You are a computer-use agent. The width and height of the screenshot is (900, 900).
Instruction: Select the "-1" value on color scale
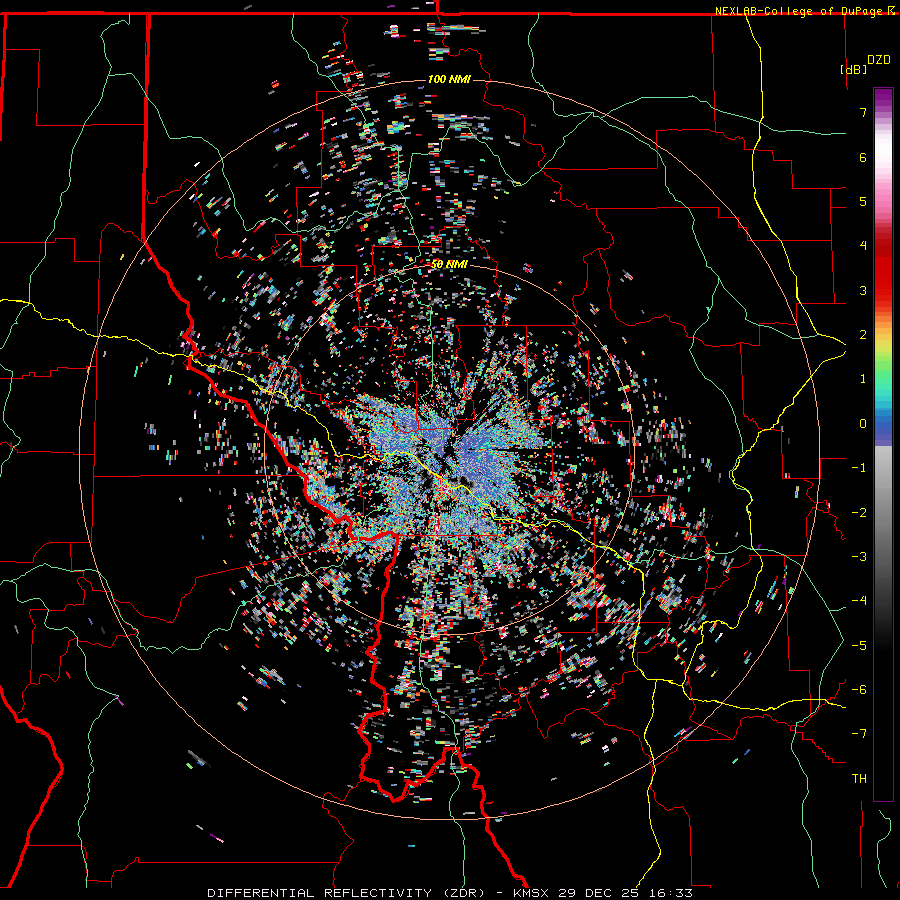coord(859,468)
